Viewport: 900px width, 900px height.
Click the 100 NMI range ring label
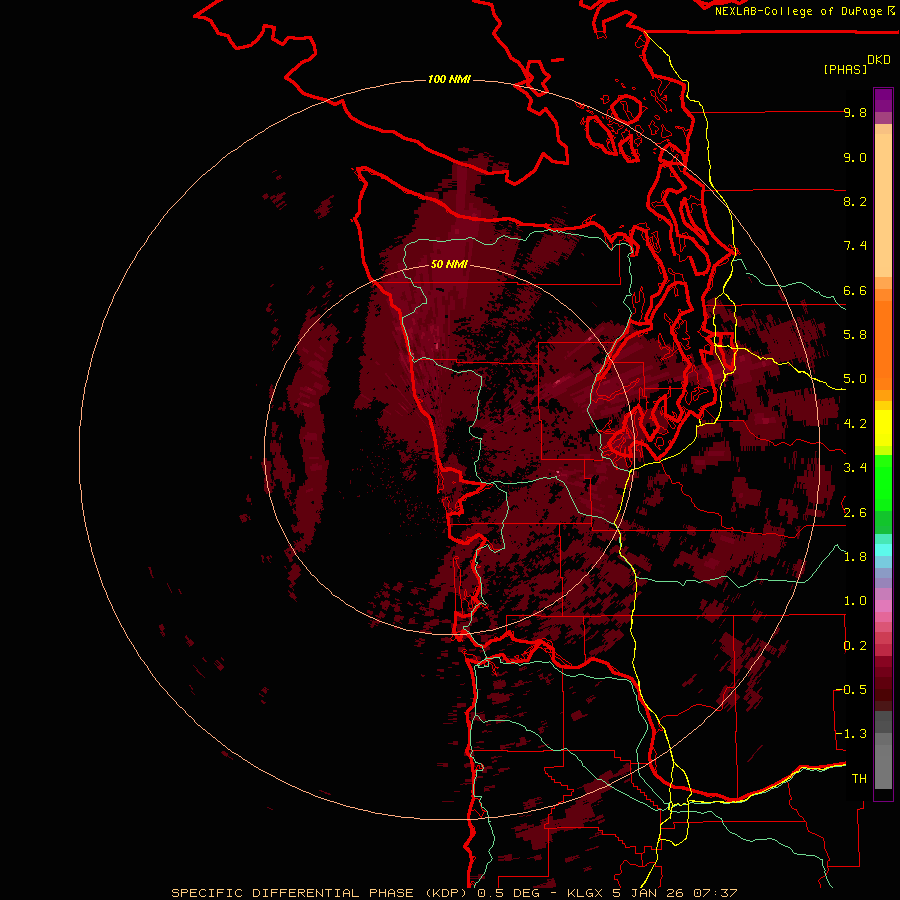tap(449, 79)
